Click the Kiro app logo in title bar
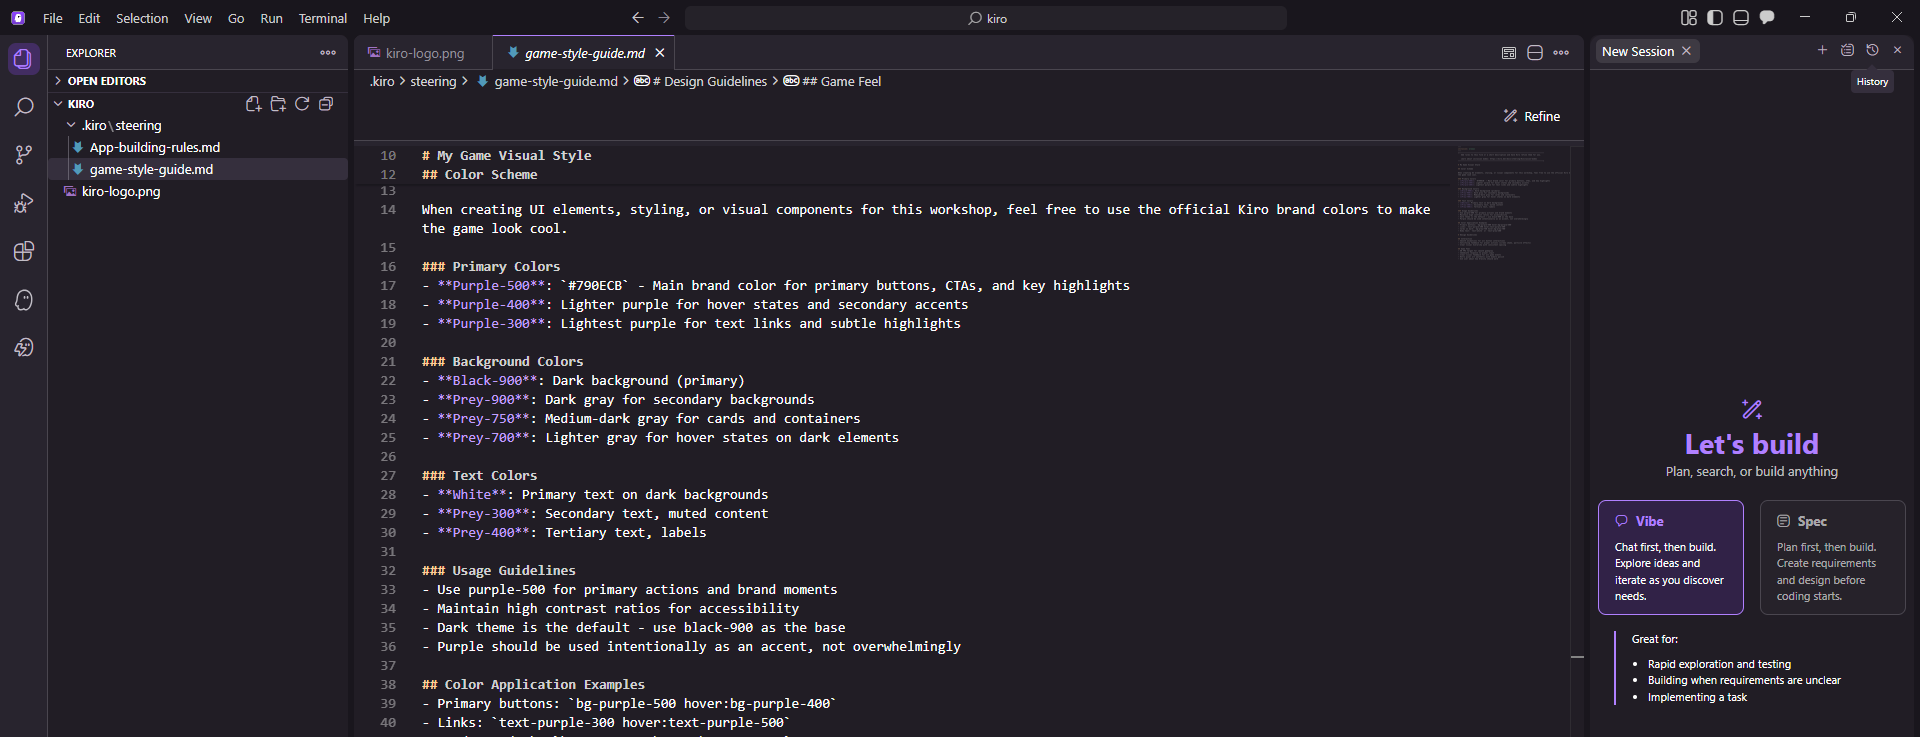1920x737 pixels. pyautogui.click(x=18, y=18)
